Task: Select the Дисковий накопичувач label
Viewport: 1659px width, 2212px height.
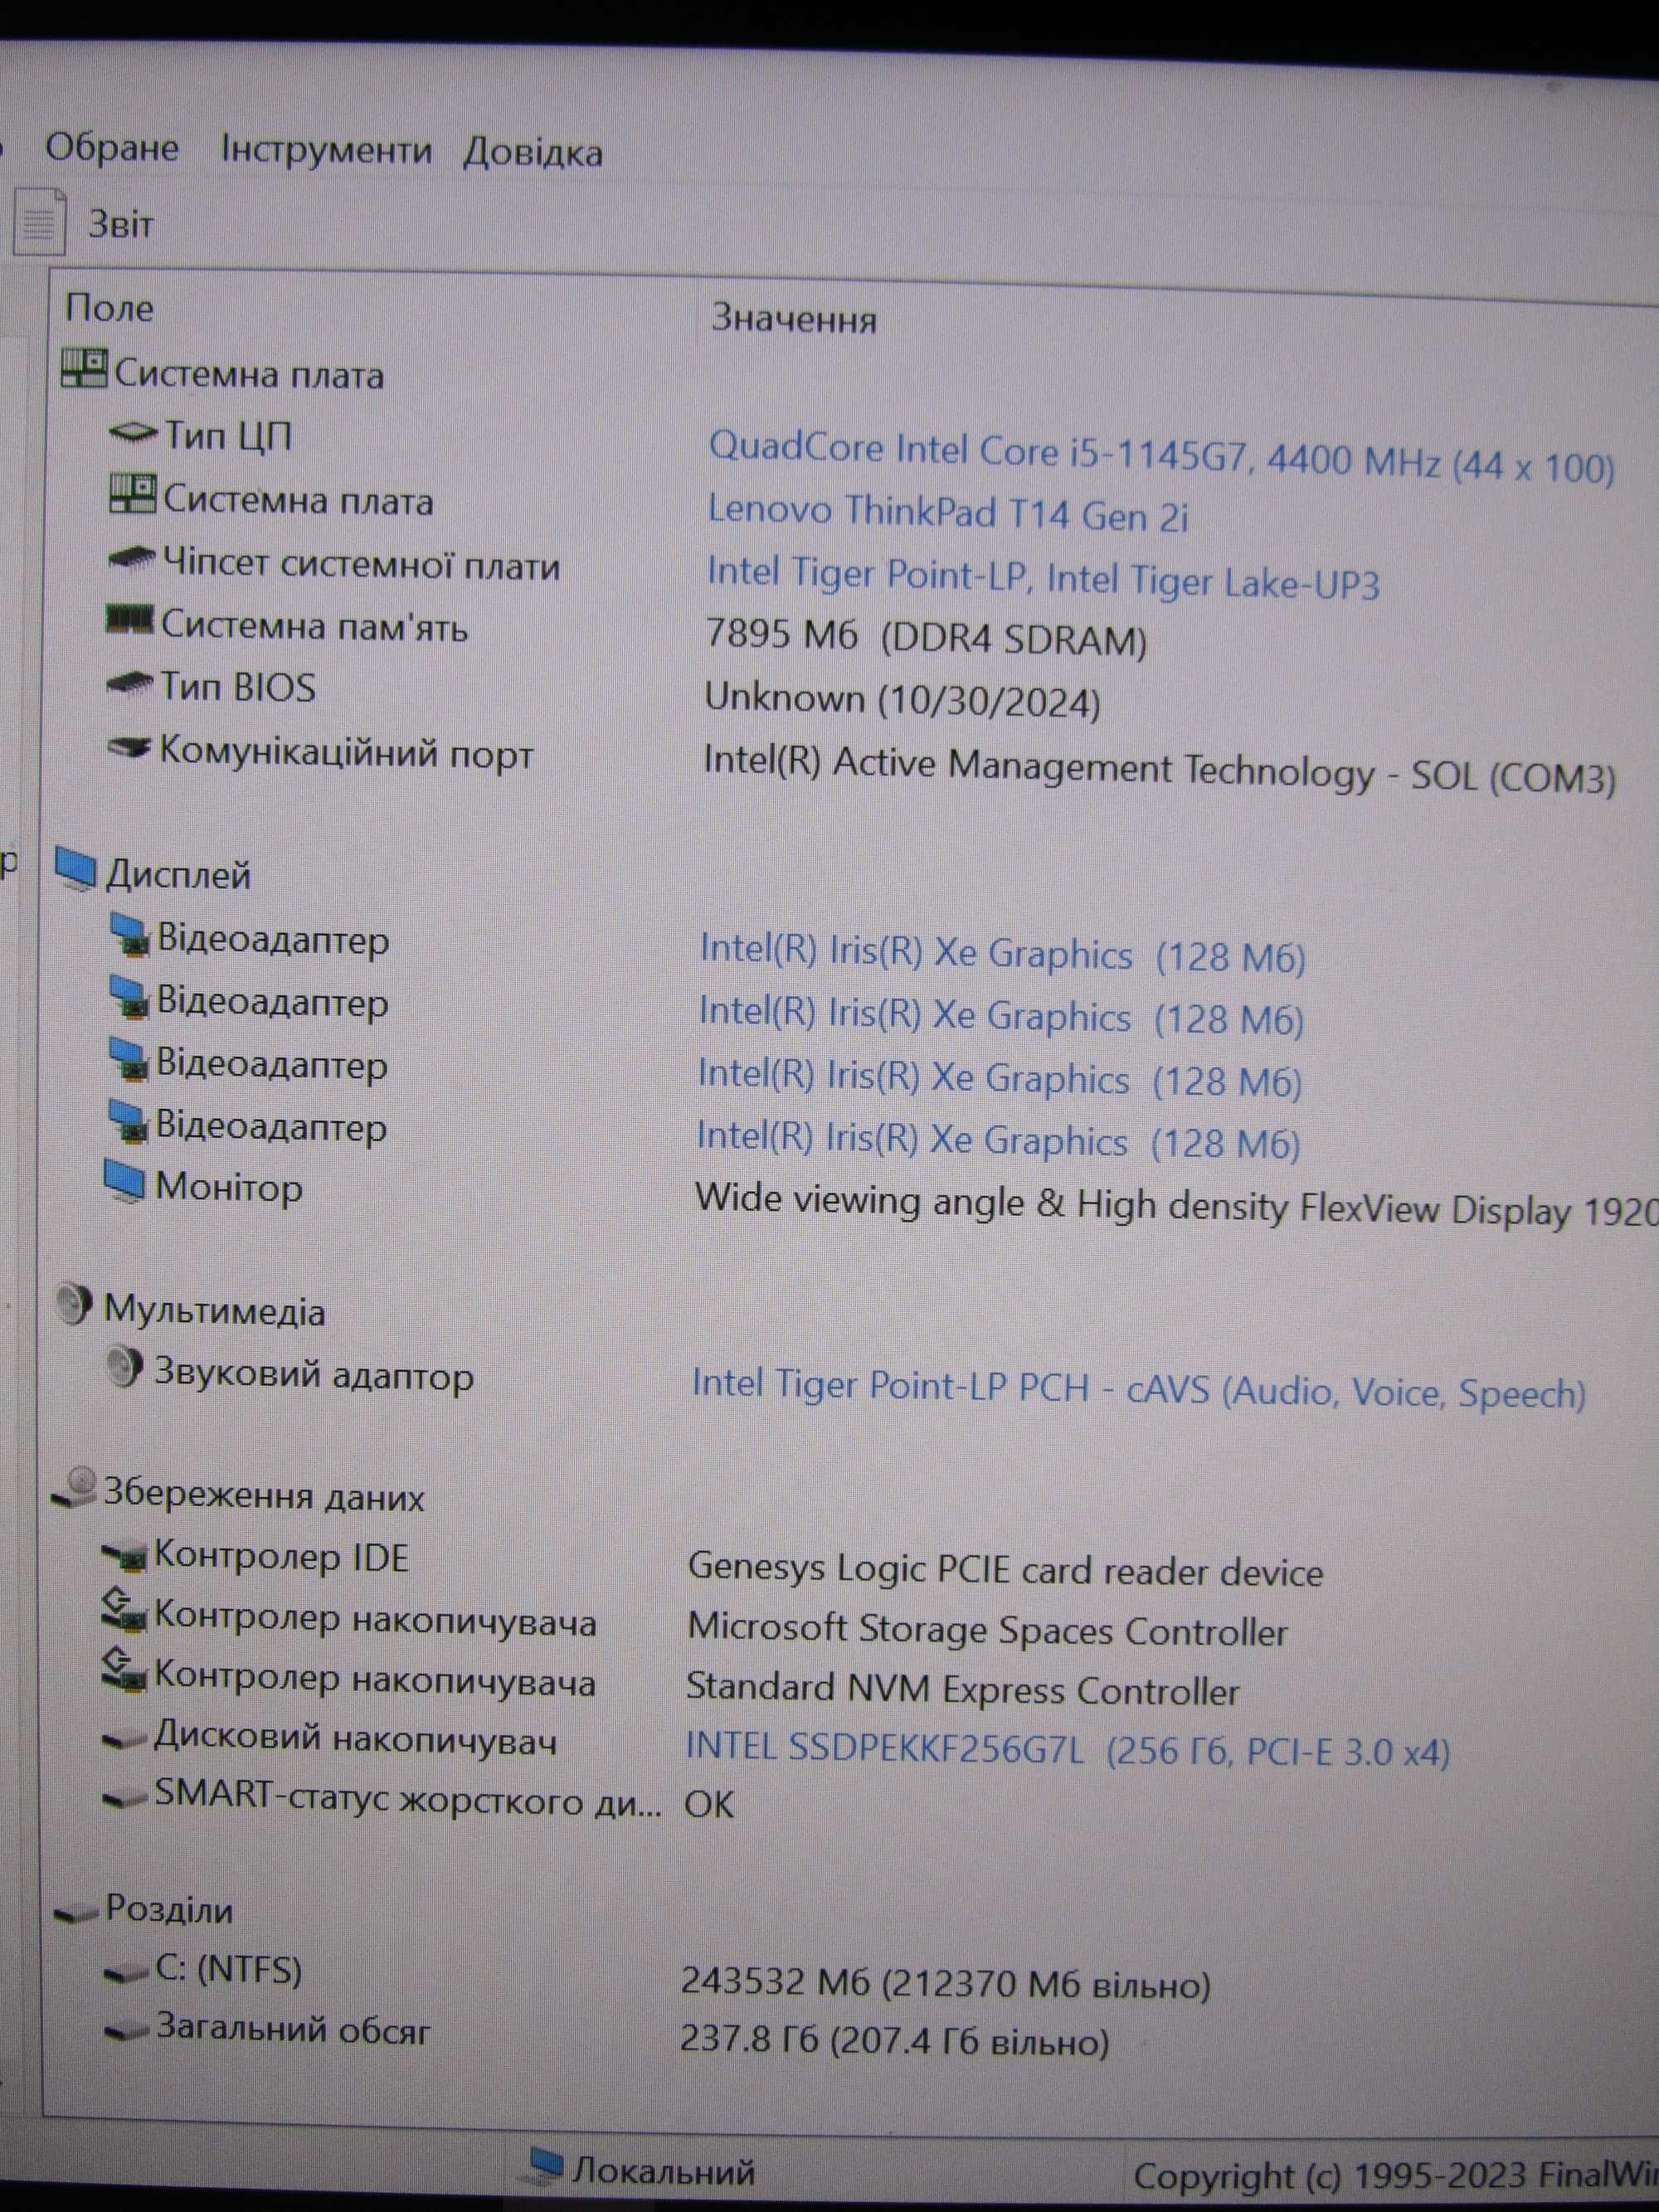Action: [x=355, y=1740]
